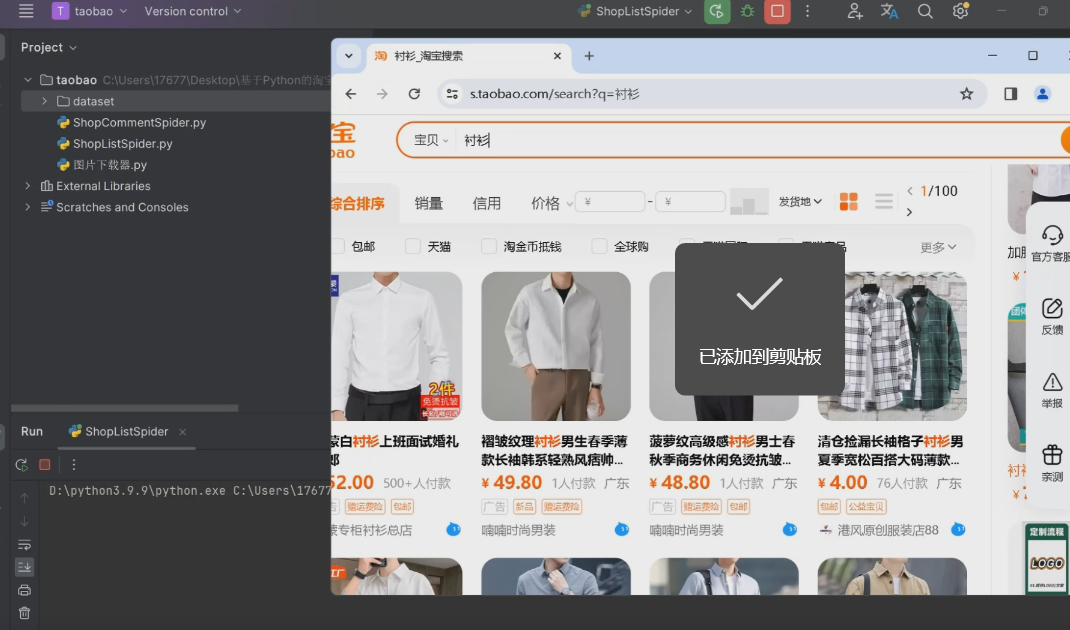This screenshot has height=630, width=1070.
Task: Open a new browser tab
Action: click(x=589, y=56)
